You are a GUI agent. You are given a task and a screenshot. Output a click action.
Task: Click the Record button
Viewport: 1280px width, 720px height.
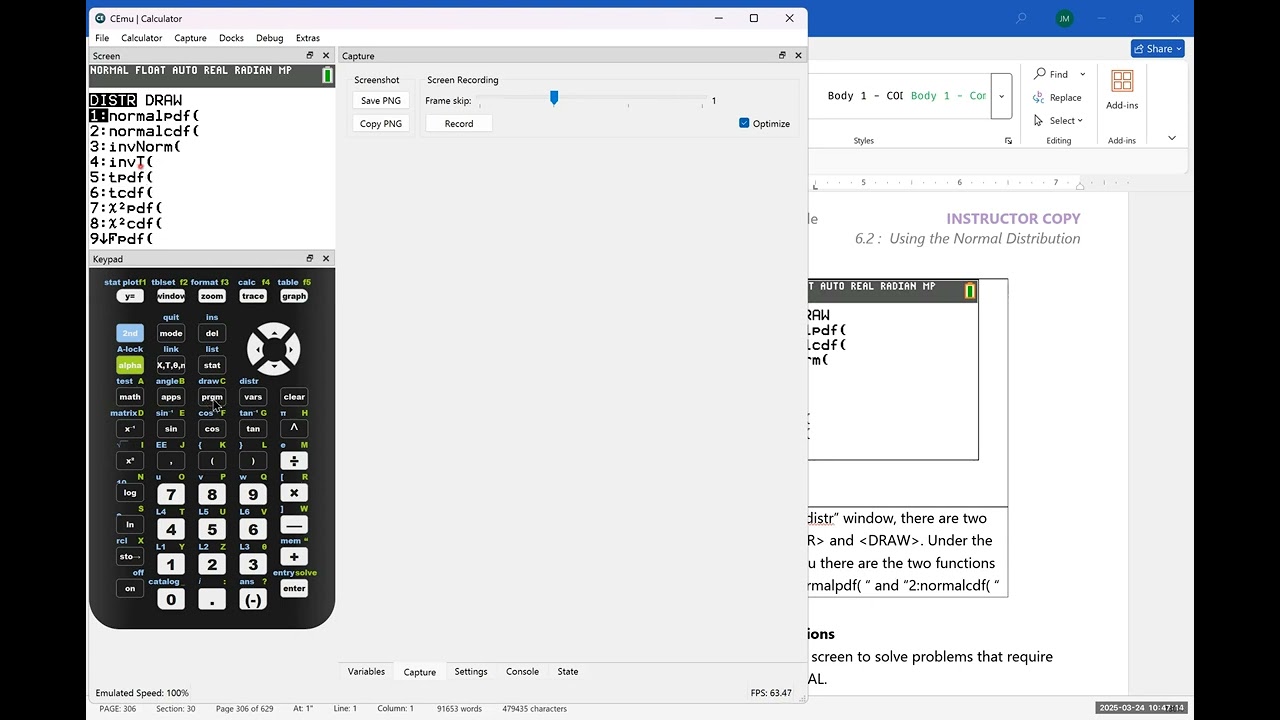coord(459,123)
